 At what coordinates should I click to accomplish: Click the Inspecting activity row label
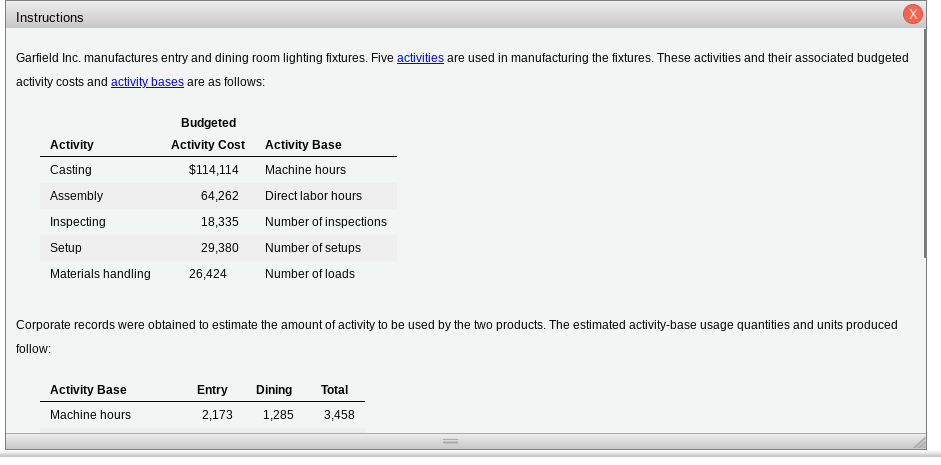pos(78,222)
